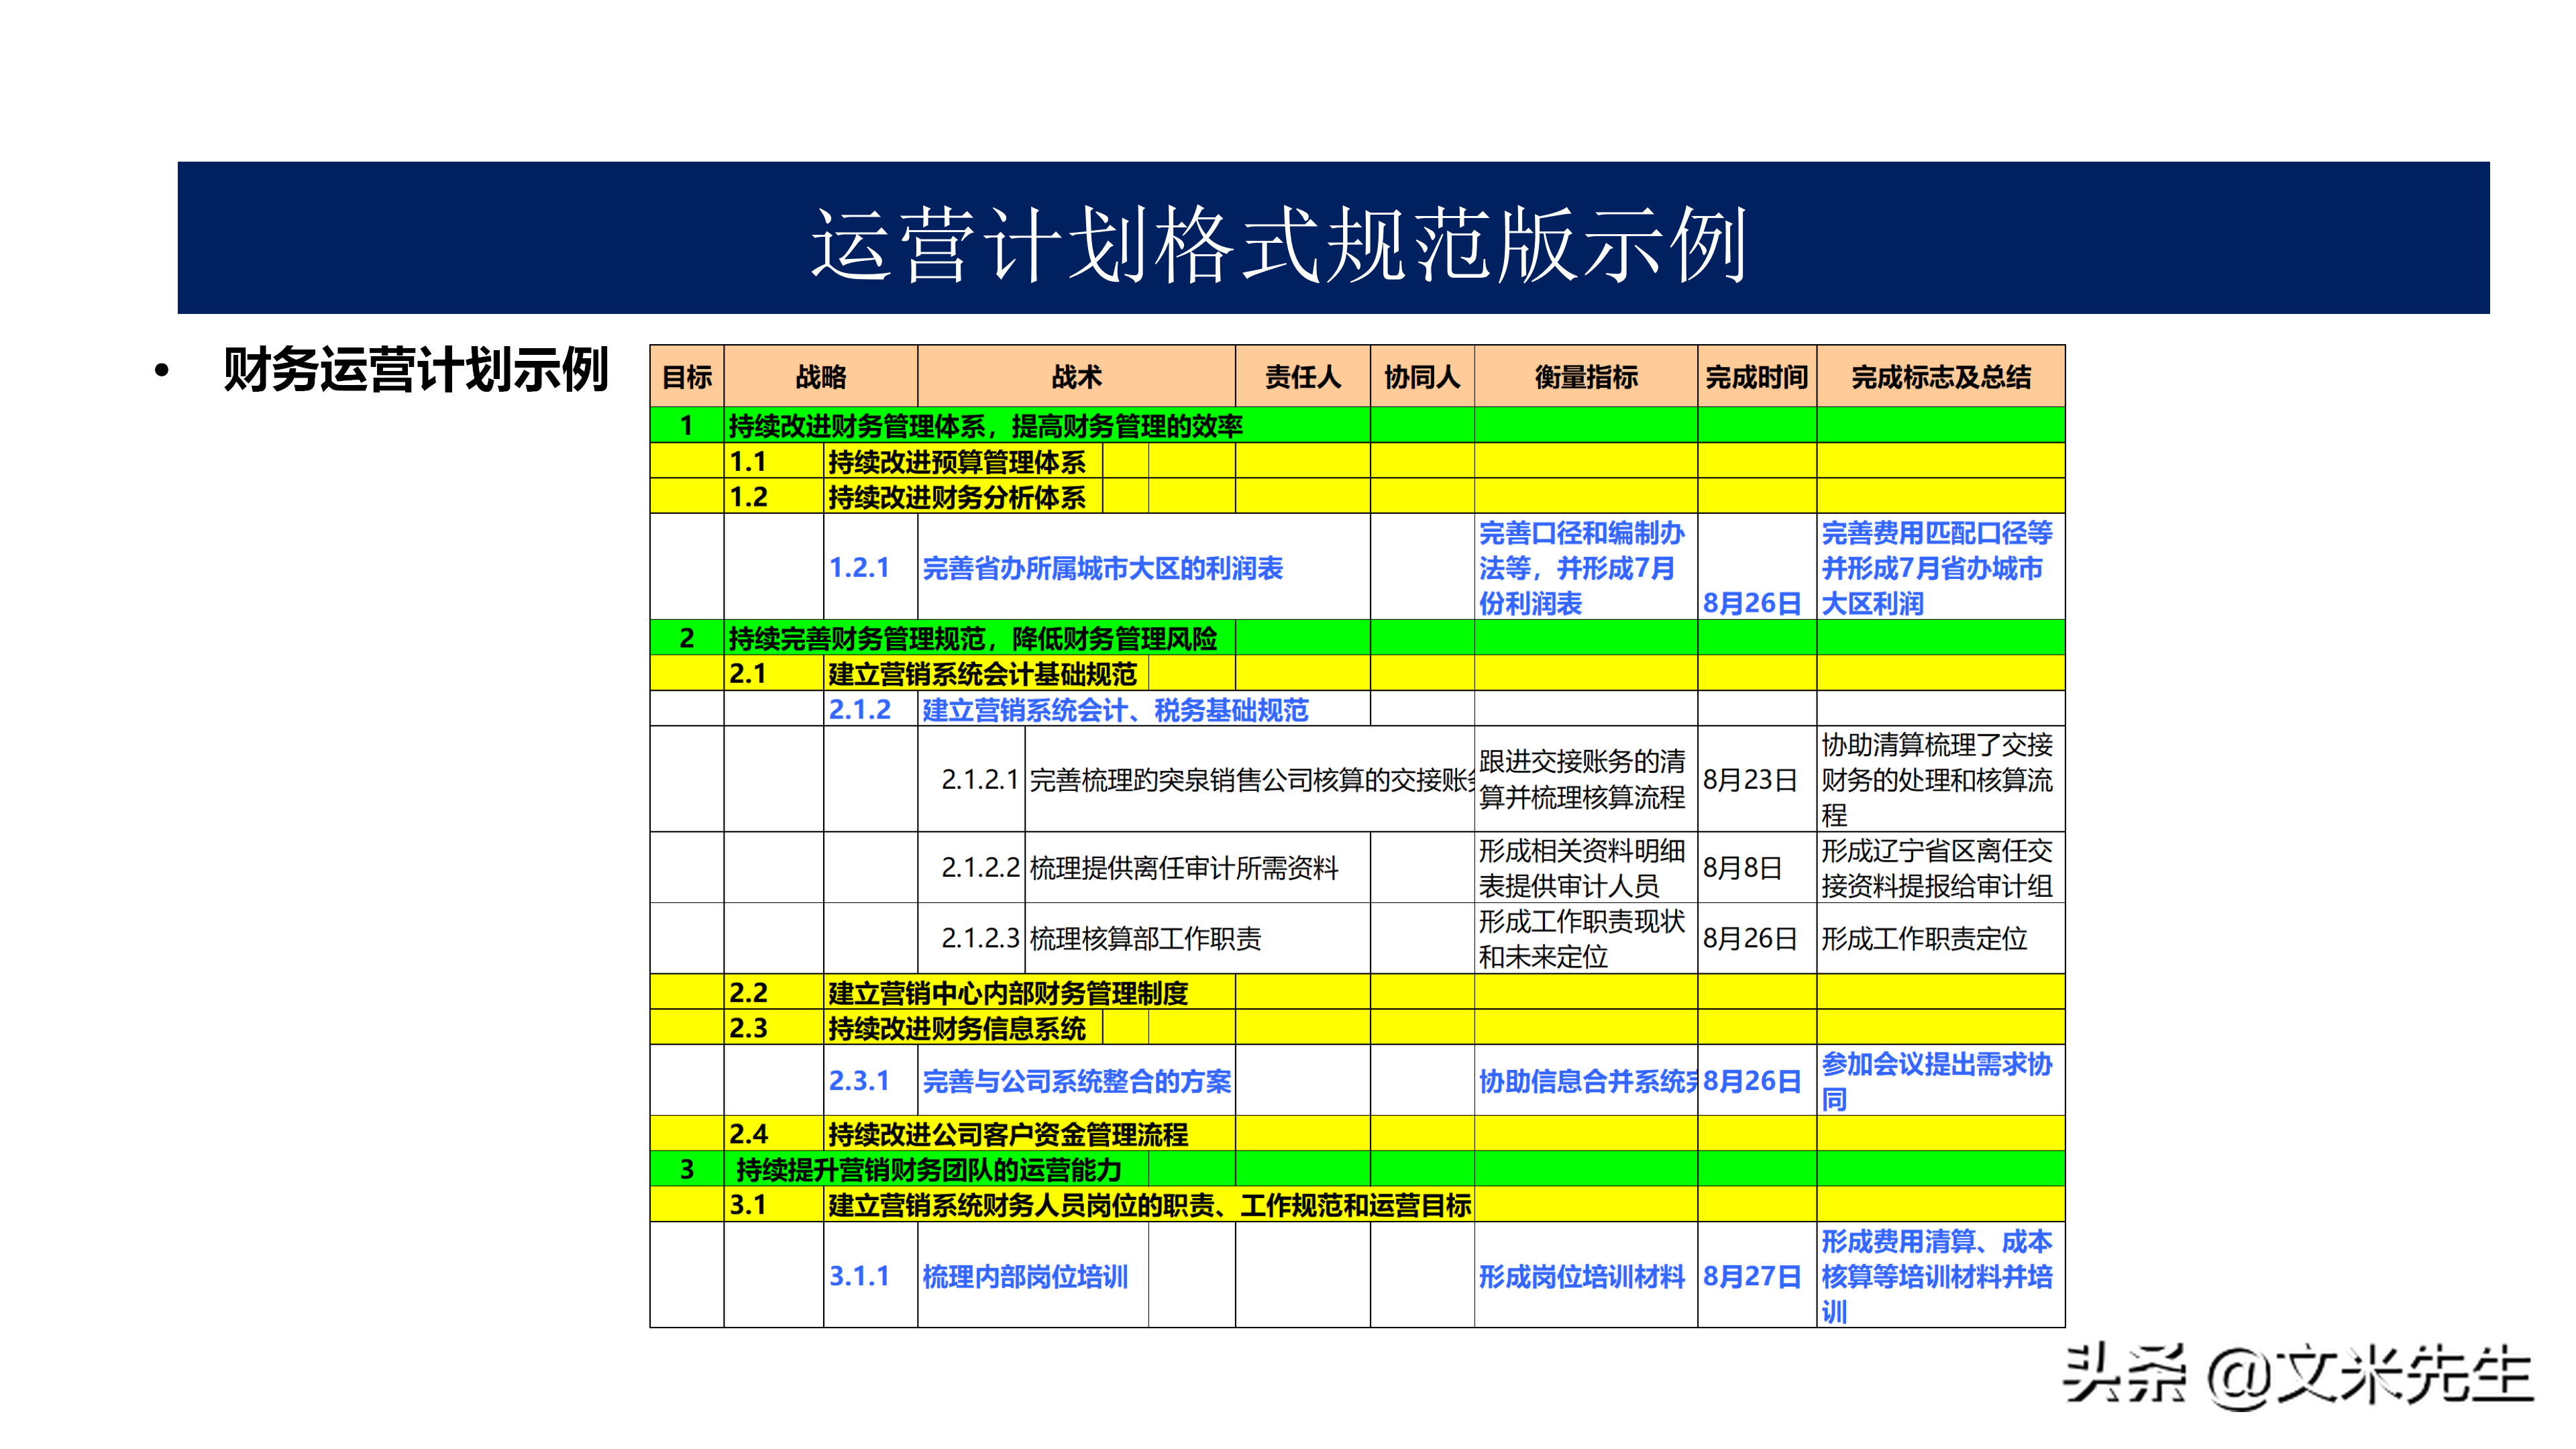Image resolution: width=2576 pixels, height=1449 pixels.
Task: Click the 衡量指标 column header
Action: tap(1586, 377)
